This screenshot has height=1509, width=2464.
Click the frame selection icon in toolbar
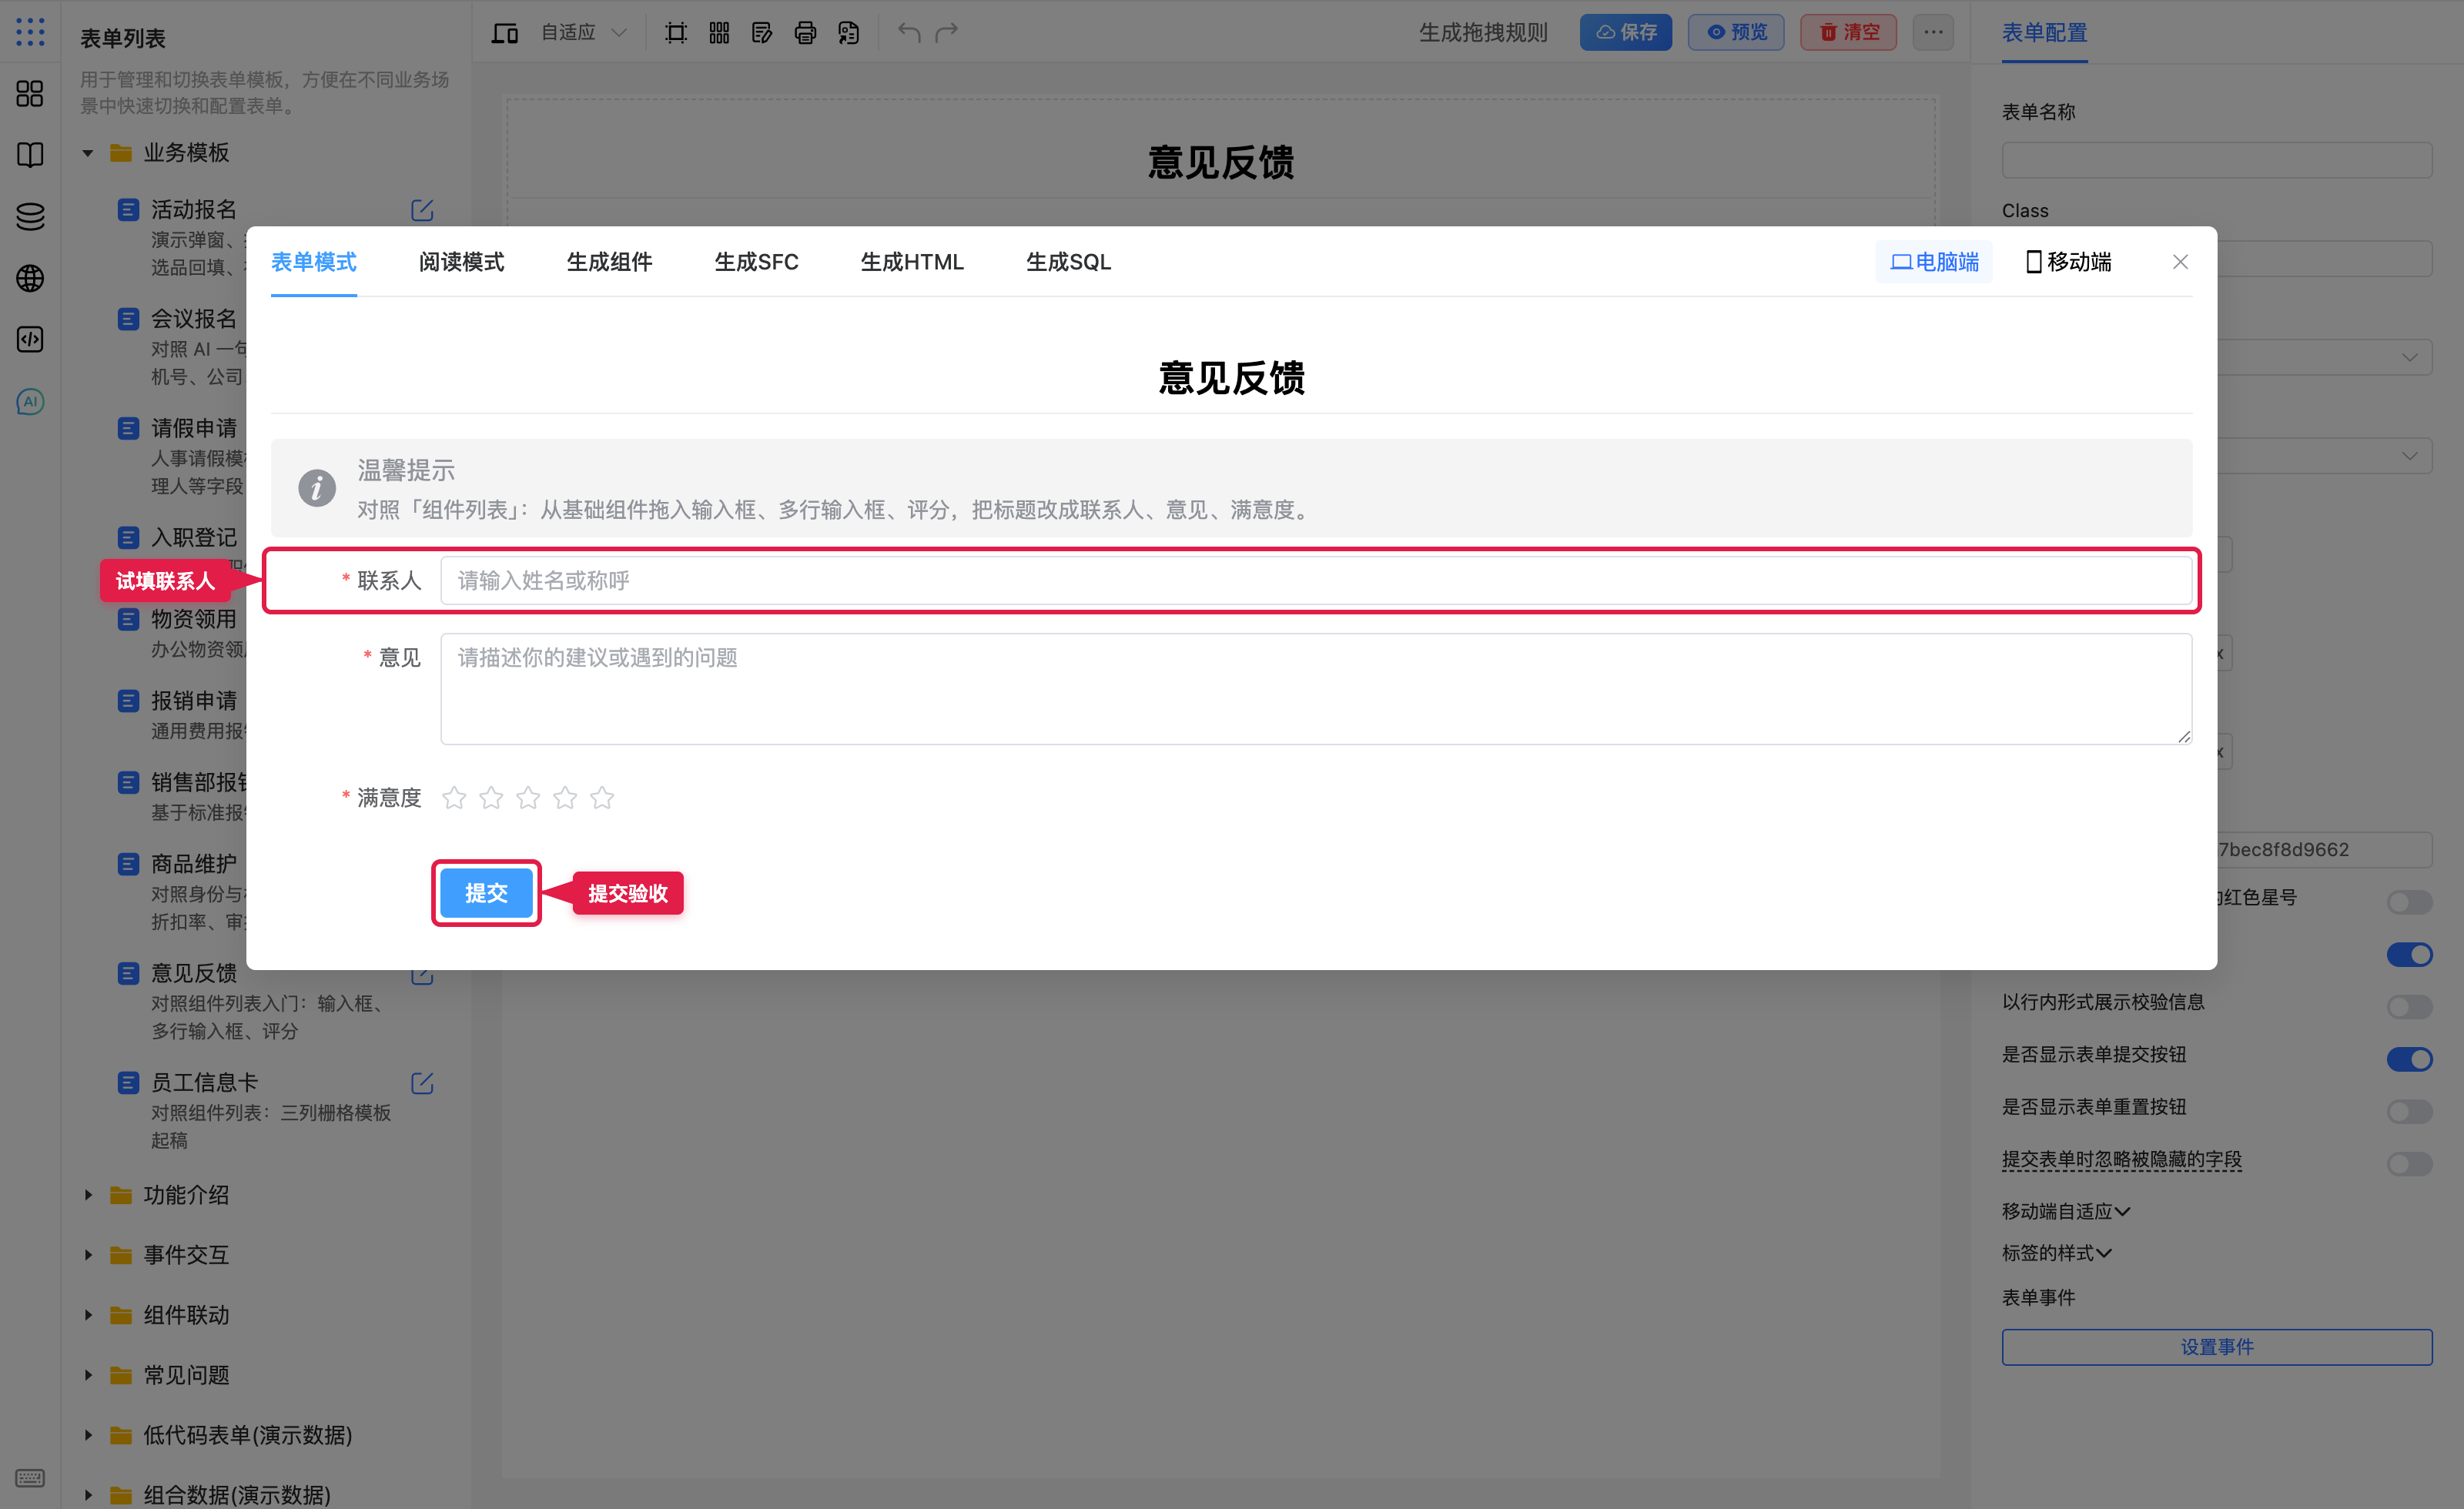[676, 33]
